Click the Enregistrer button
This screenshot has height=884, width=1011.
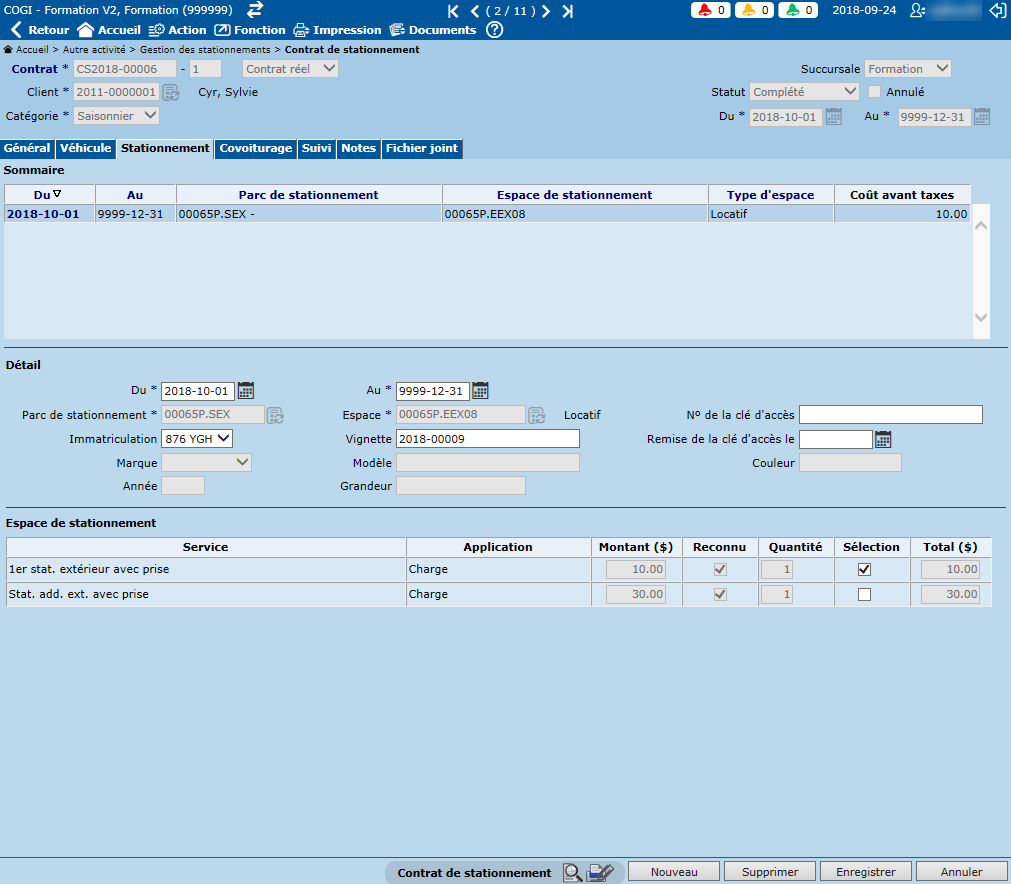point(865,872)
